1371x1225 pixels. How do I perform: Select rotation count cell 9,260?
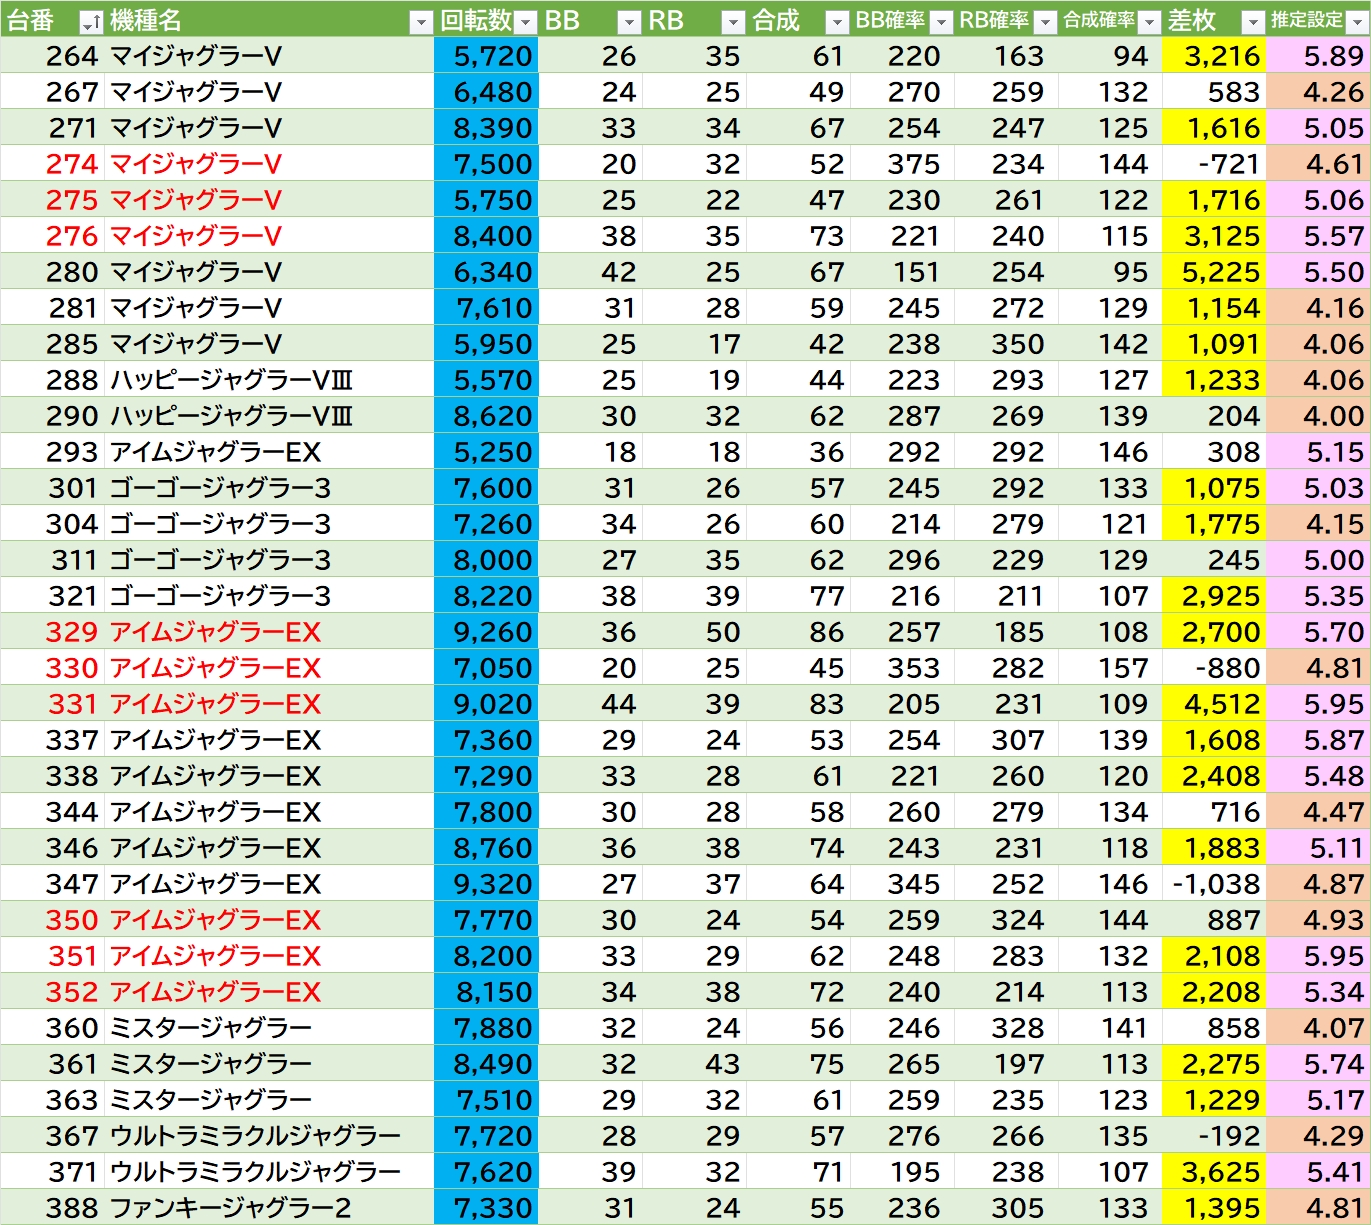coord(486,632)
